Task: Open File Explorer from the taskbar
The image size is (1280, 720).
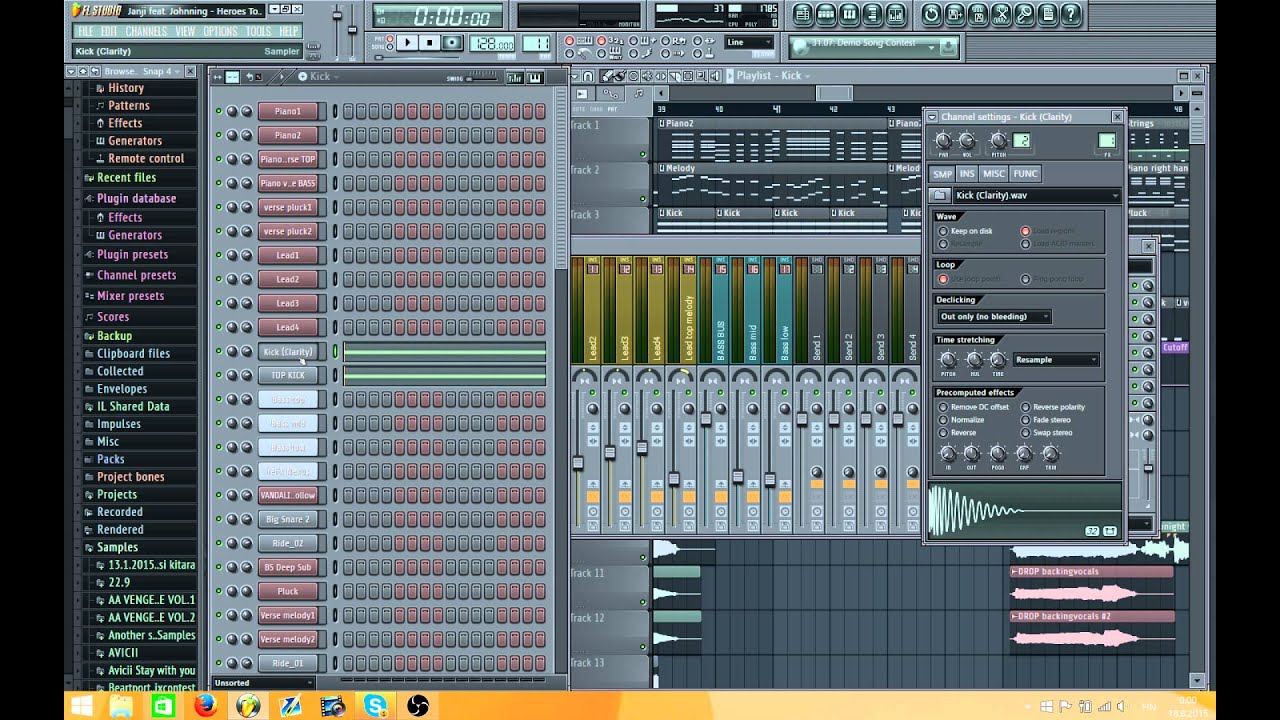Action: coord(120,706)
